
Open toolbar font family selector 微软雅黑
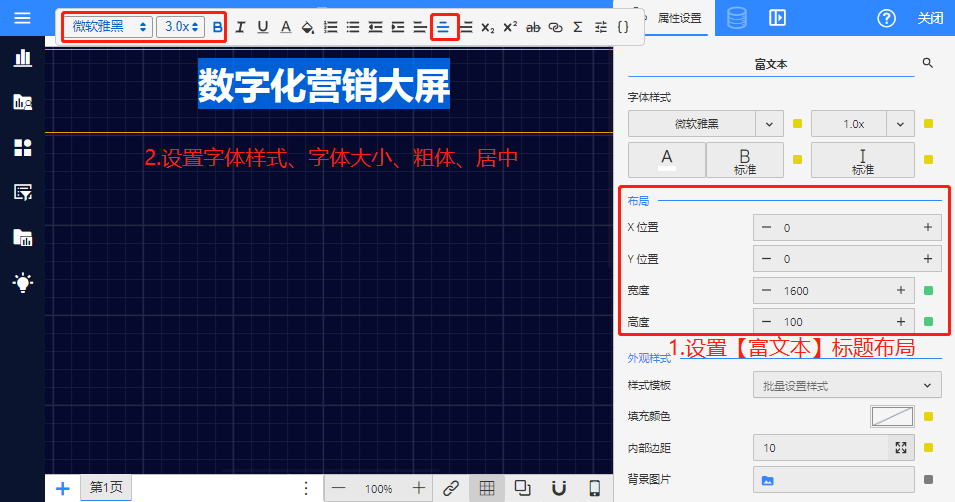pyautogui.click(x=108, y=27)
